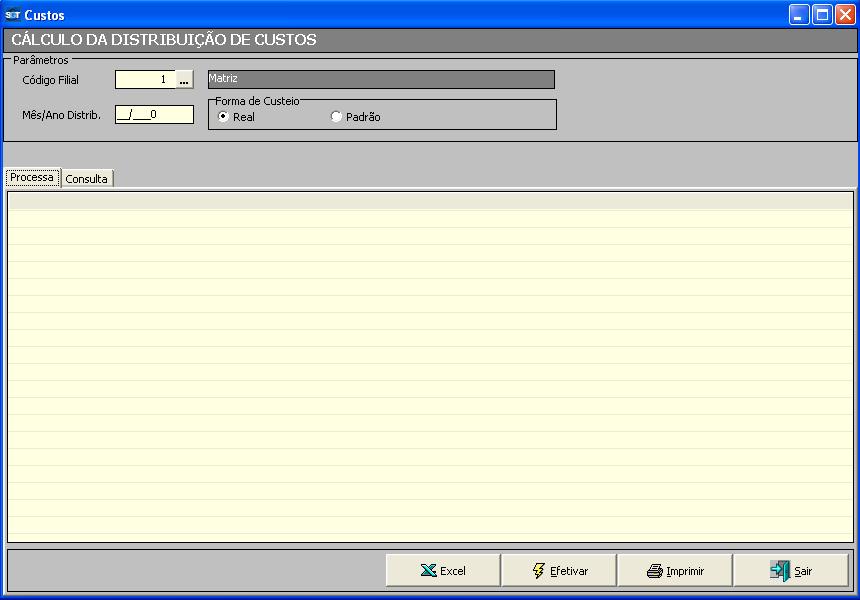Click the Cálculo da Distribuição de Custos heading
Image resolution: width=860 pixels, height=600 pixels.
(x=164, y=40)
